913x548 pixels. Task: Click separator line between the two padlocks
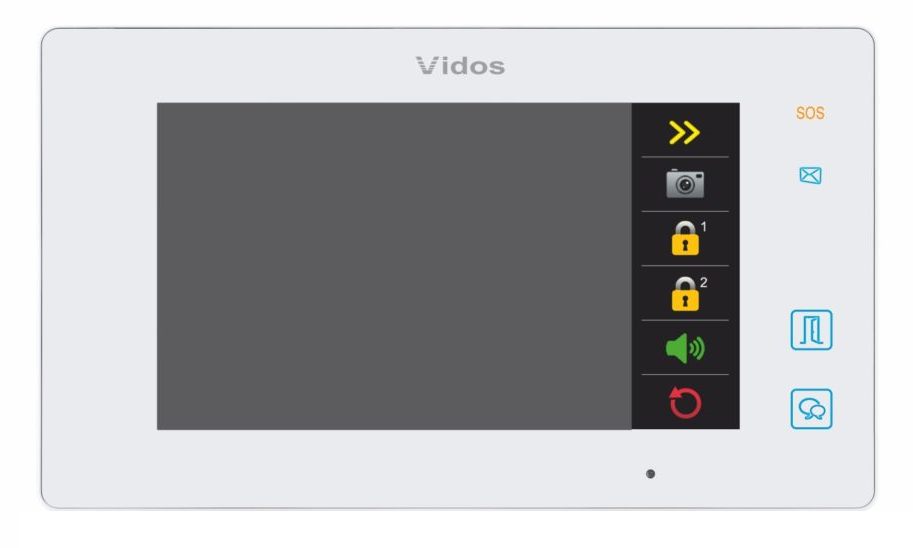(x=685, y=266)
